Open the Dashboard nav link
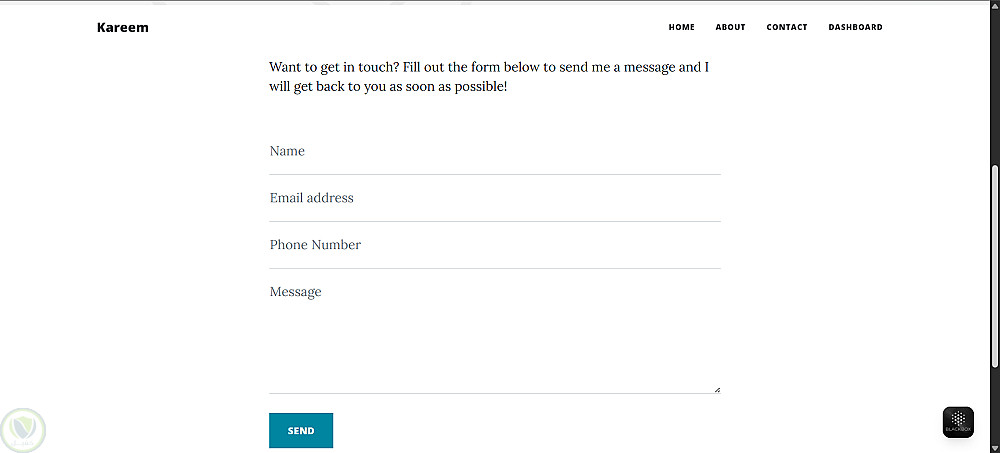The height and width of the screenshot is (453, 1000). point(855,27)
